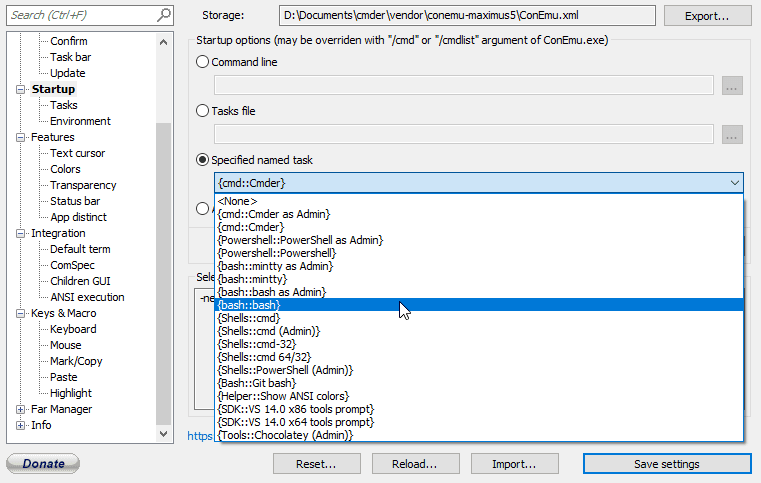The image size is (761, 483).
Task: Choose {bash::mintty} task
Action: [x=479, y=279]
